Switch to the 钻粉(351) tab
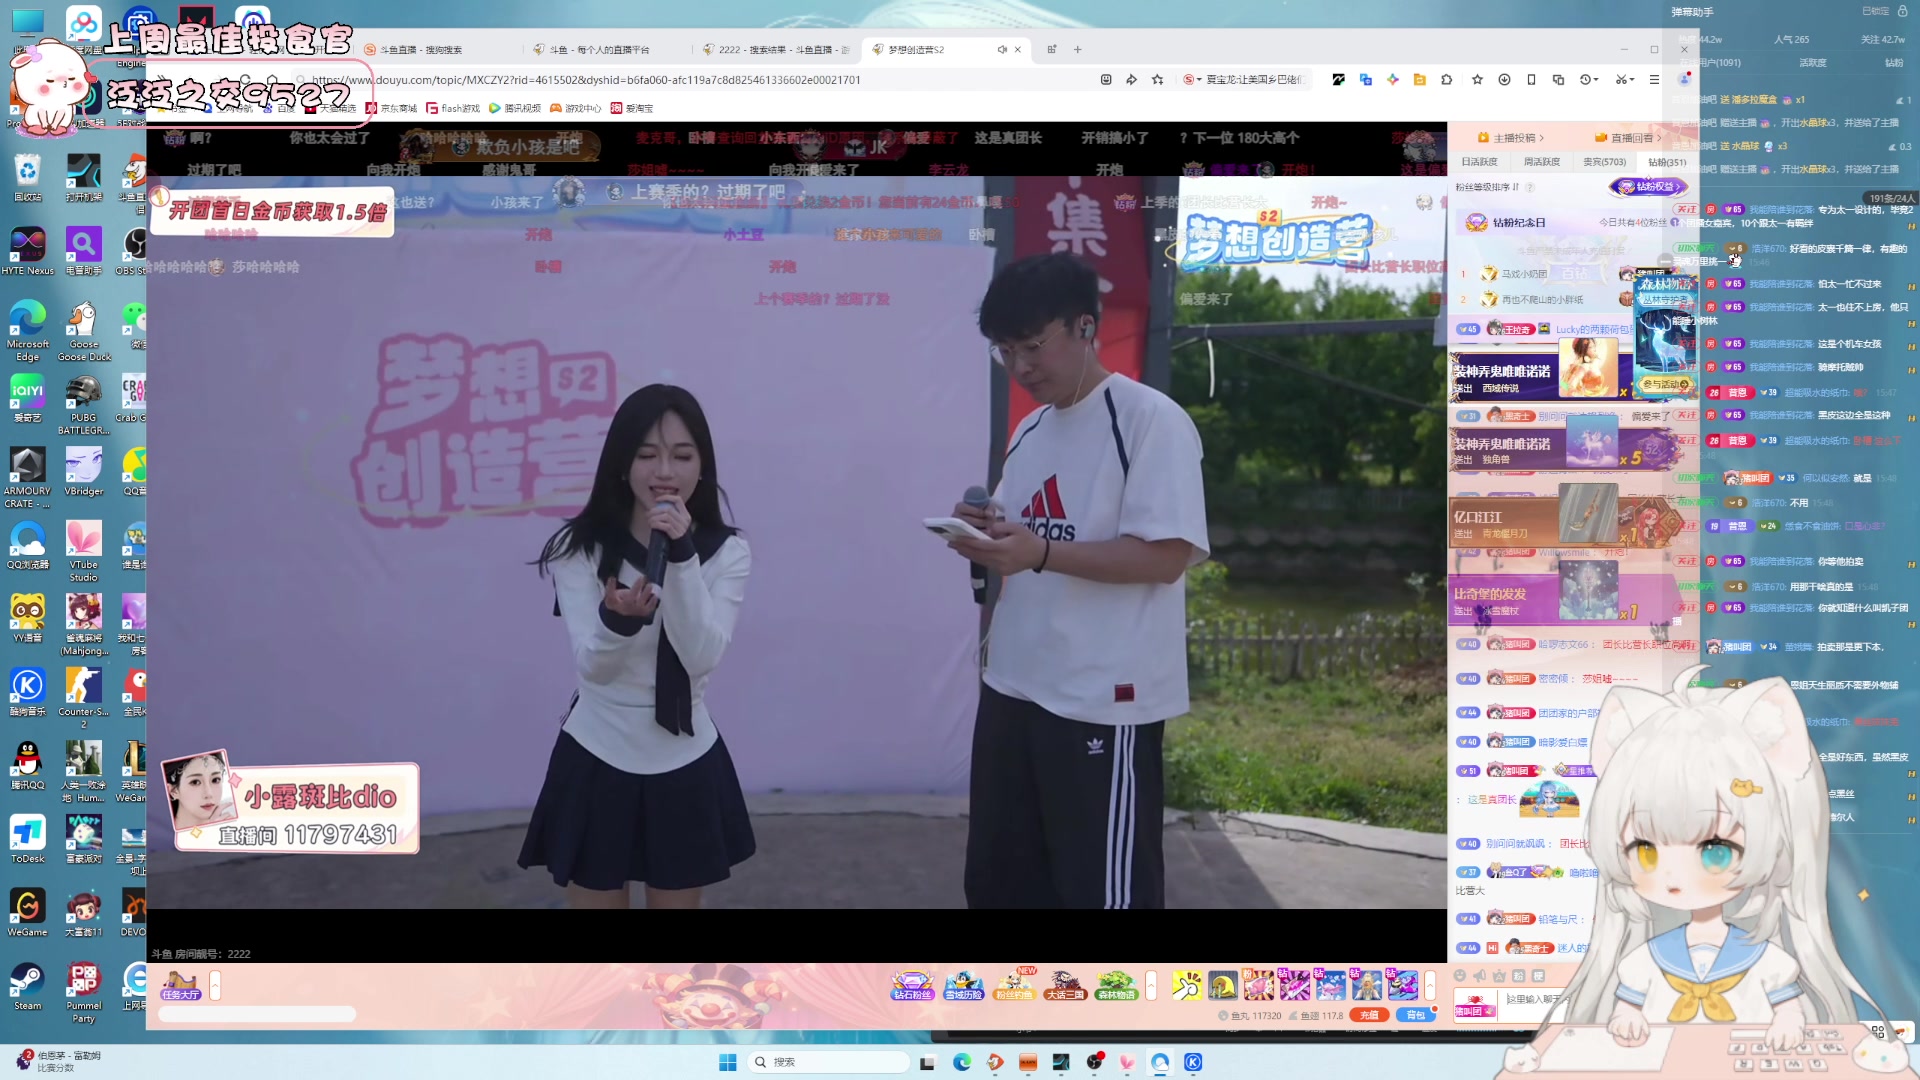The height and width of the screenshot is (1080, 1920). (x=1667, y=162)
